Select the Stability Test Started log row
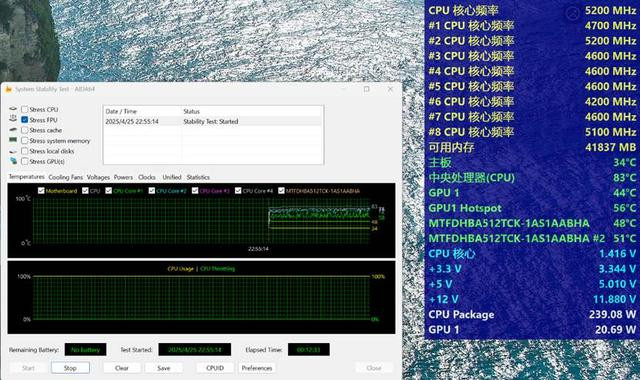 pyautogui.click(x=213, y=121)
